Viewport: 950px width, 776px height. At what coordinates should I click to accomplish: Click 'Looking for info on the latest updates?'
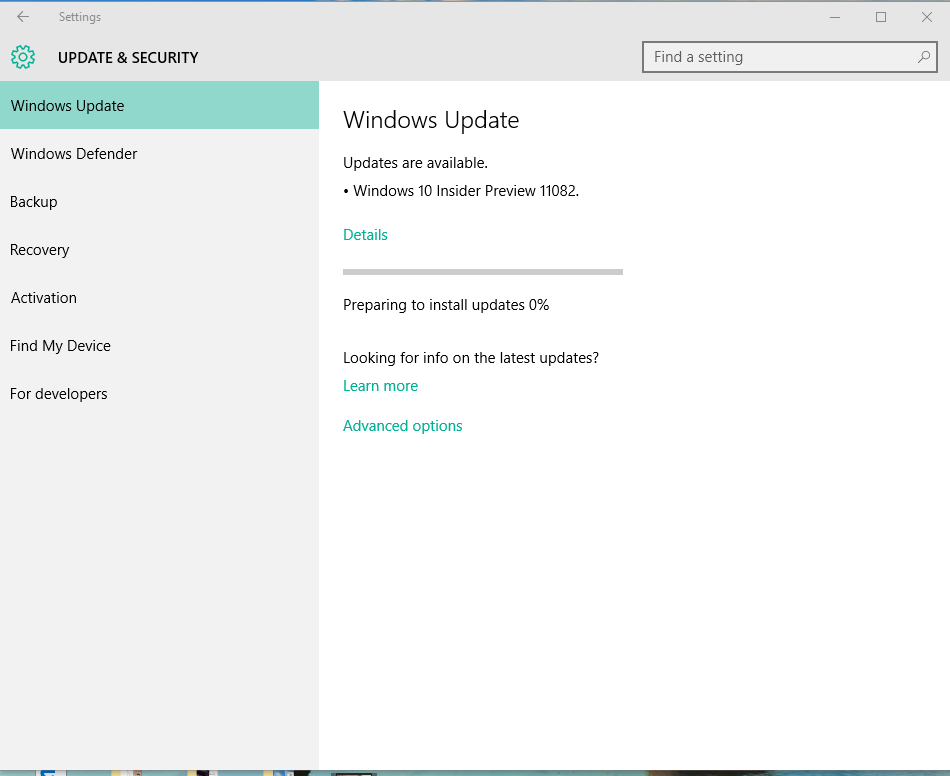click(x=471, y=358)
